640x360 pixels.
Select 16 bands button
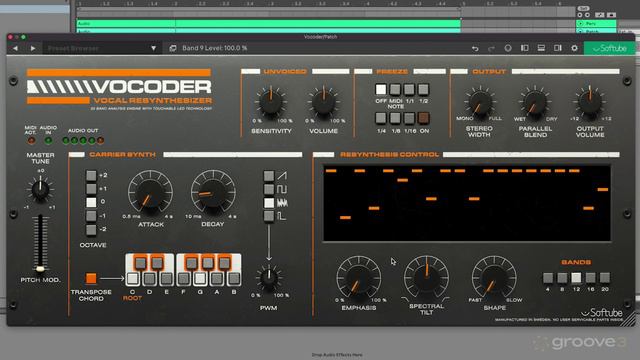pyautogui.click(x=591, y=278)
